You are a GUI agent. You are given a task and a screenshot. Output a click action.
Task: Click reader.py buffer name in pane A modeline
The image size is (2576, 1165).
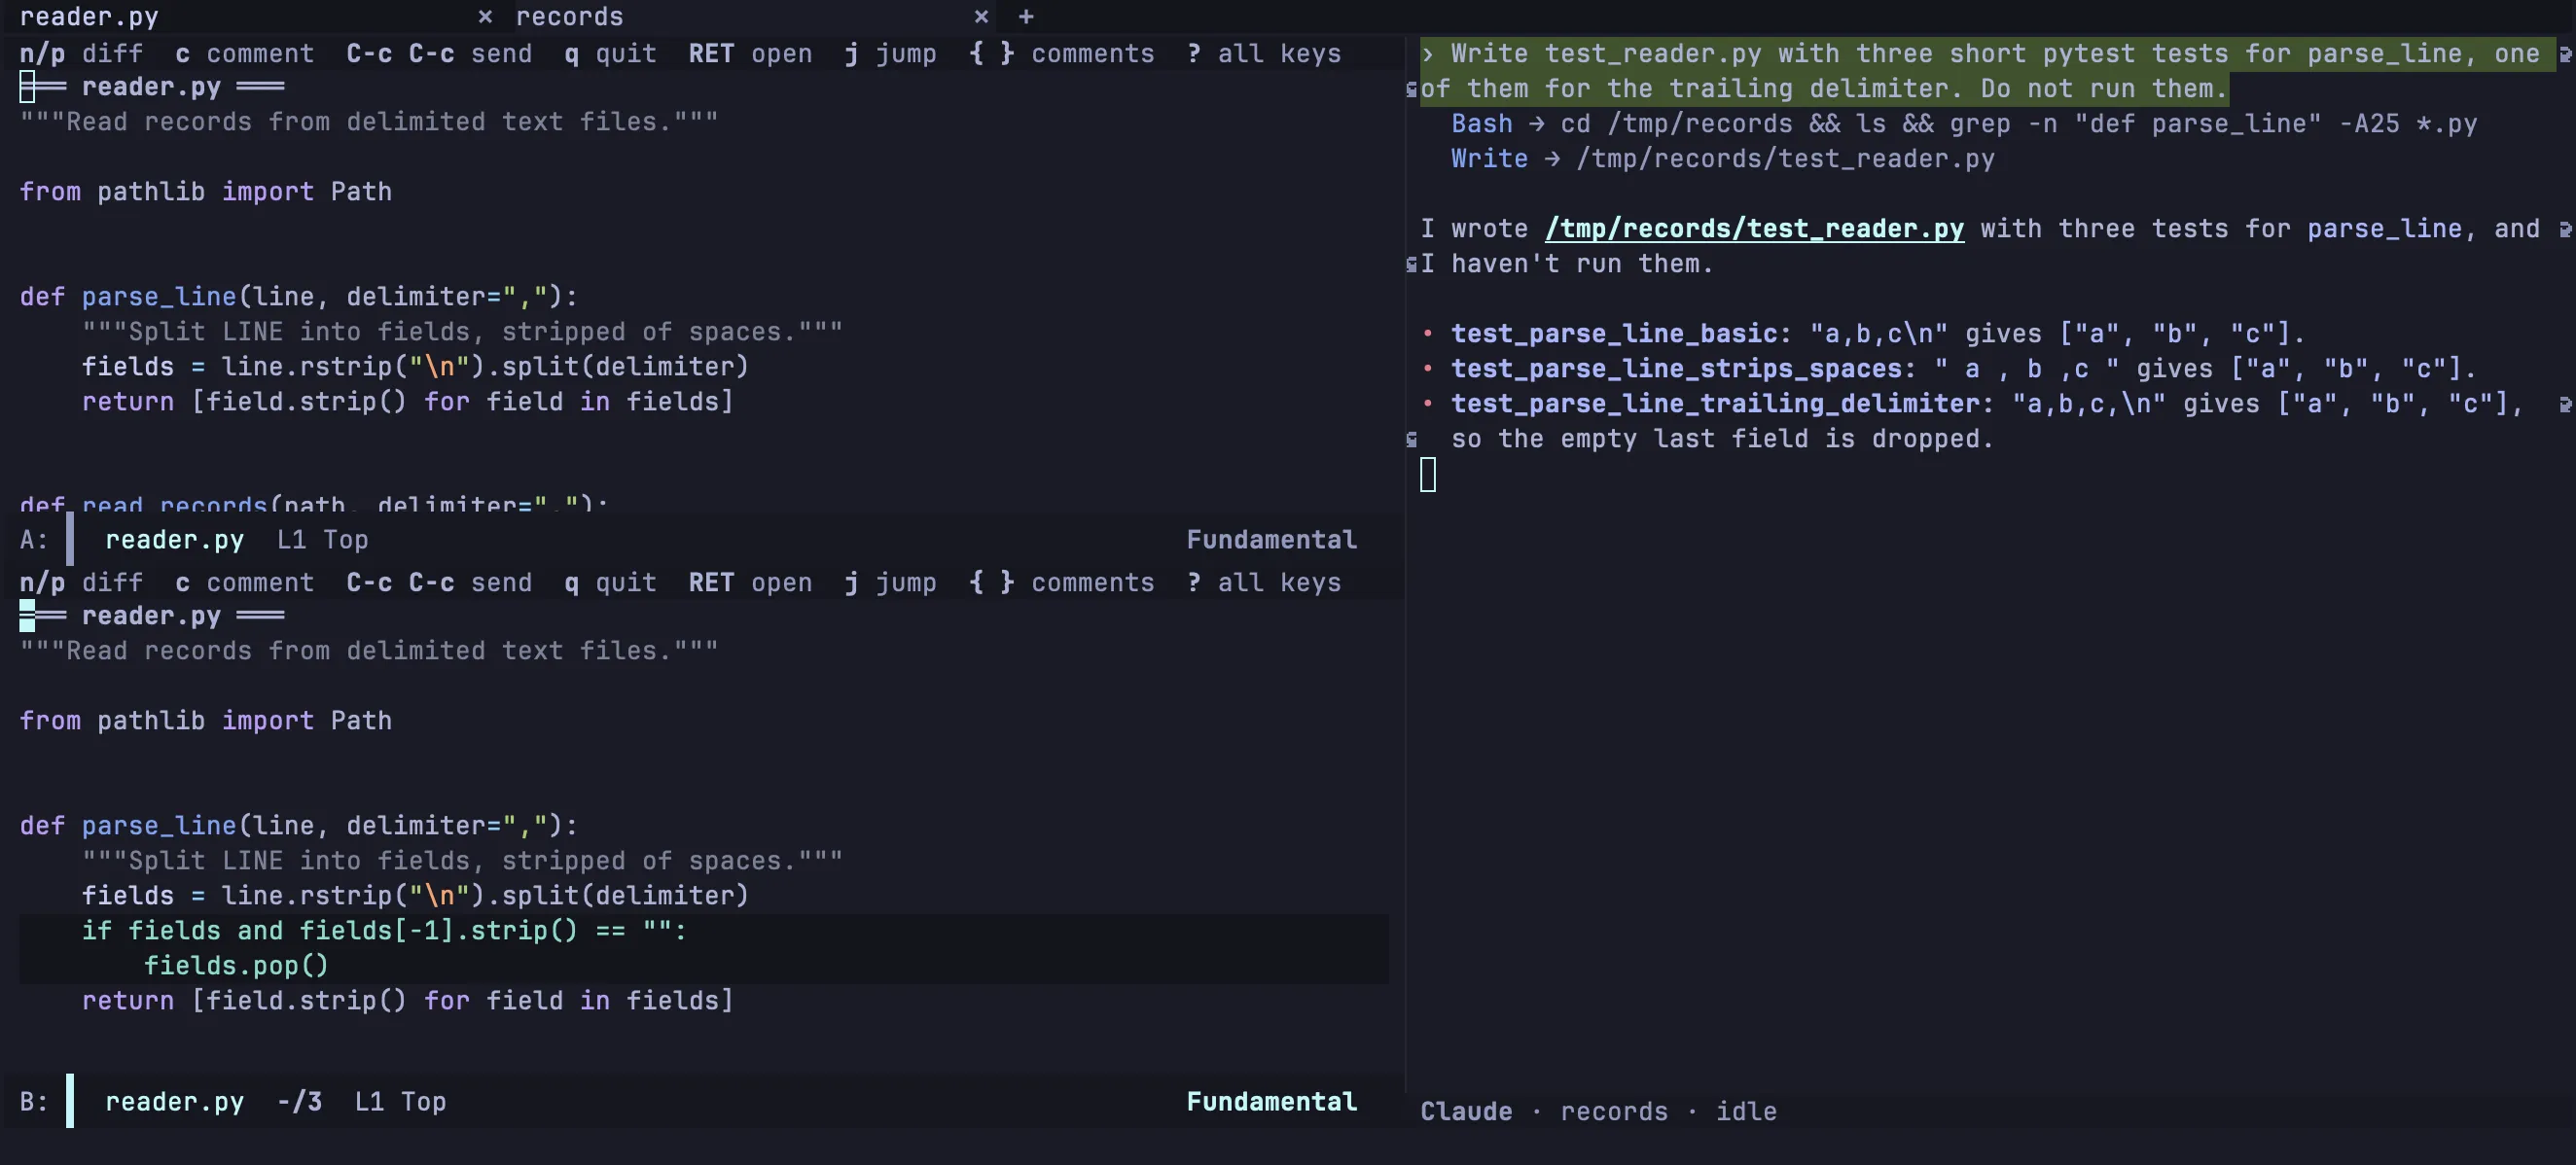[174, 540]
